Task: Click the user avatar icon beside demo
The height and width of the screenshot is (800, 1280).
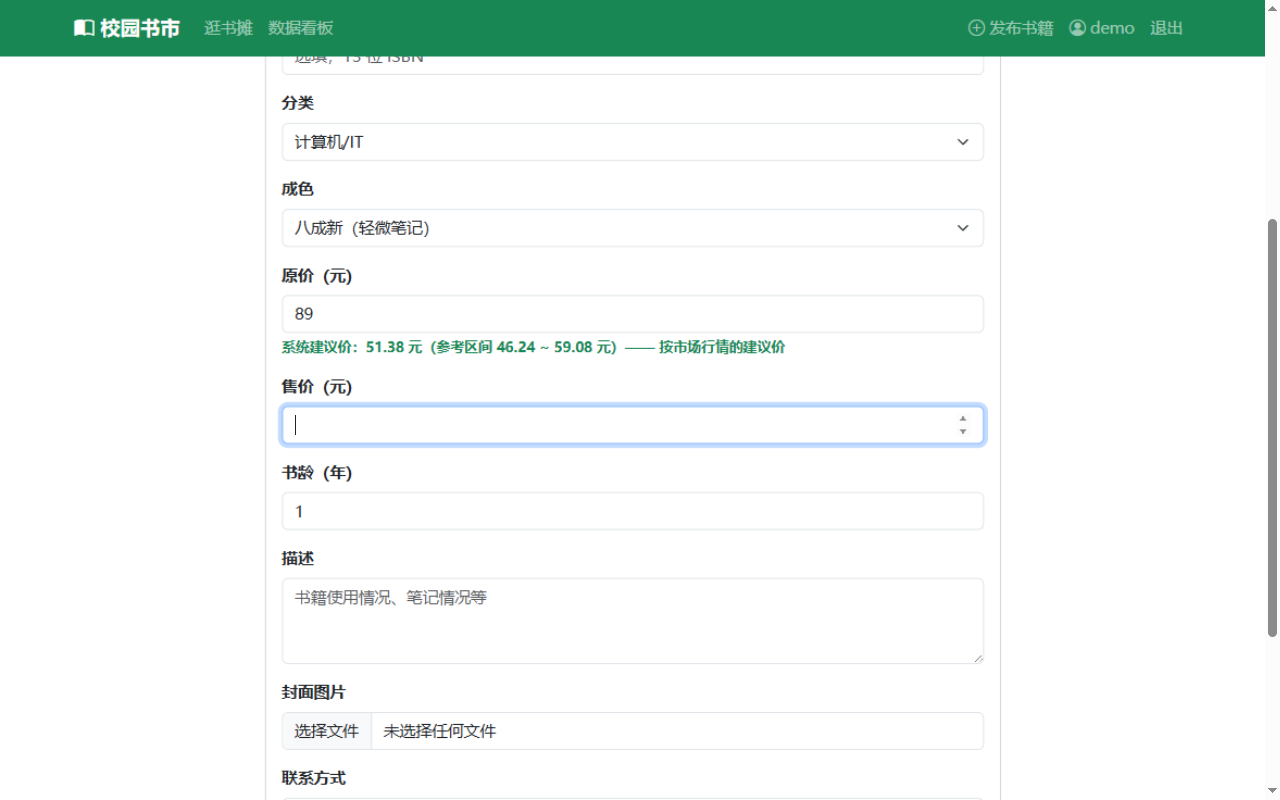Action: (1077, 28)
